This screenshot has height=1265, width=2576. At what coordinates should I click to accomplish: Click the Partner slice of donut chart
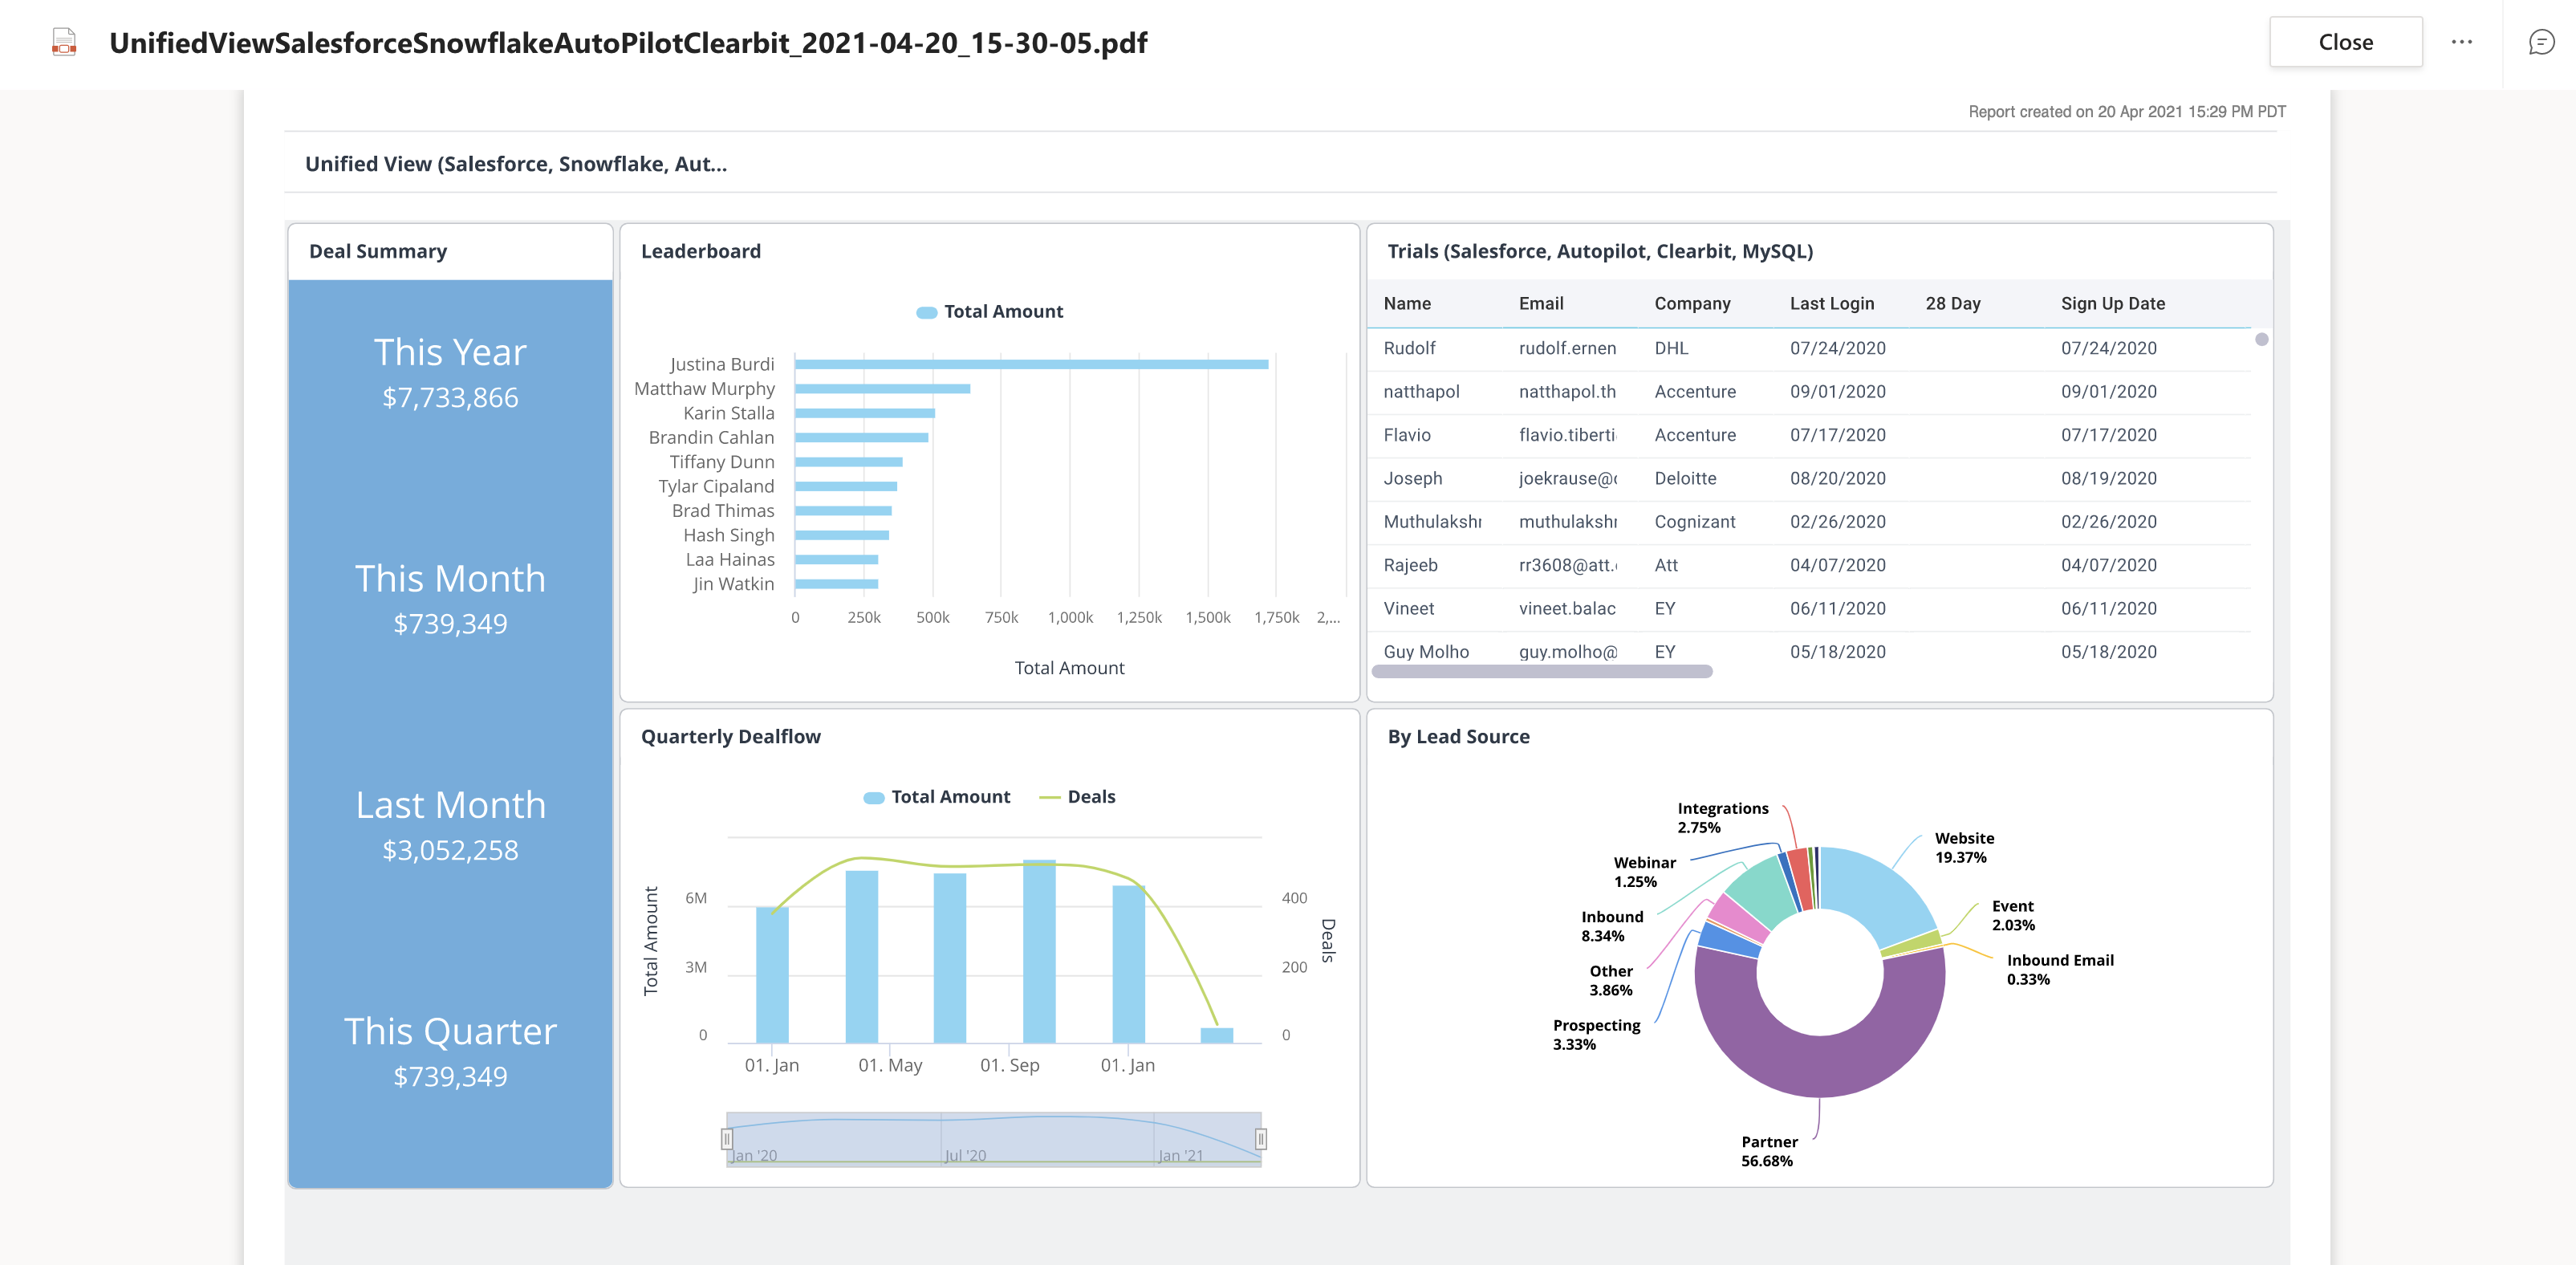pyautogui.click(x=1819, y=1065)
